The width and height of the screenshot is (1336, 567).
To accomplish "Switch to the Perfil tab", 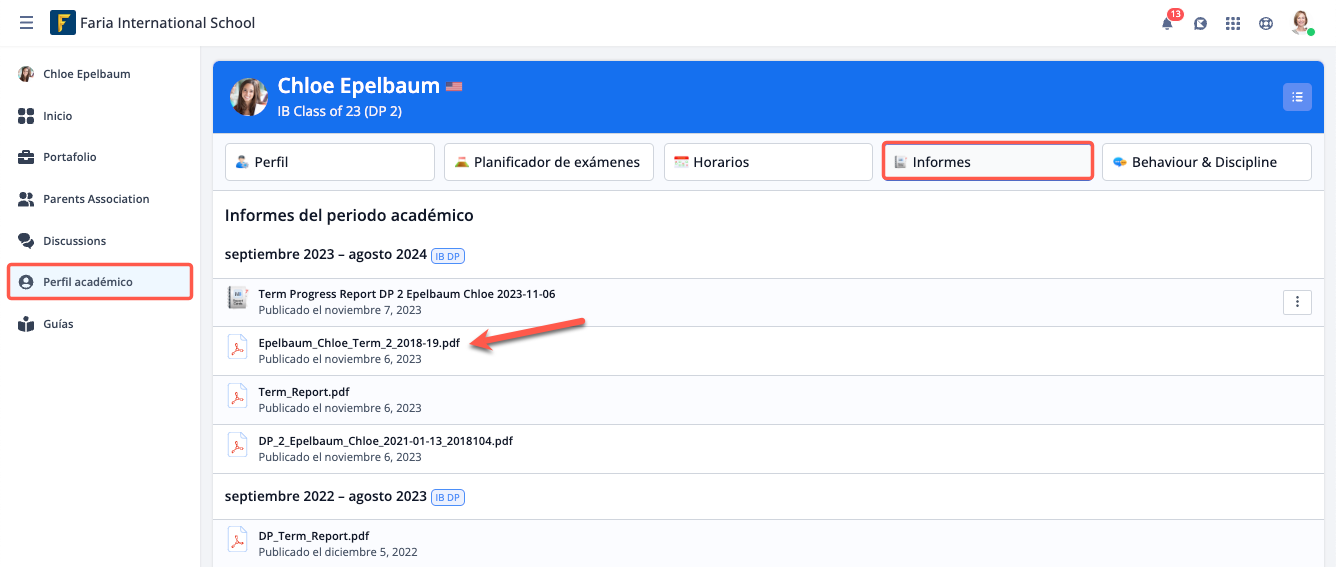I will point(329,162).
